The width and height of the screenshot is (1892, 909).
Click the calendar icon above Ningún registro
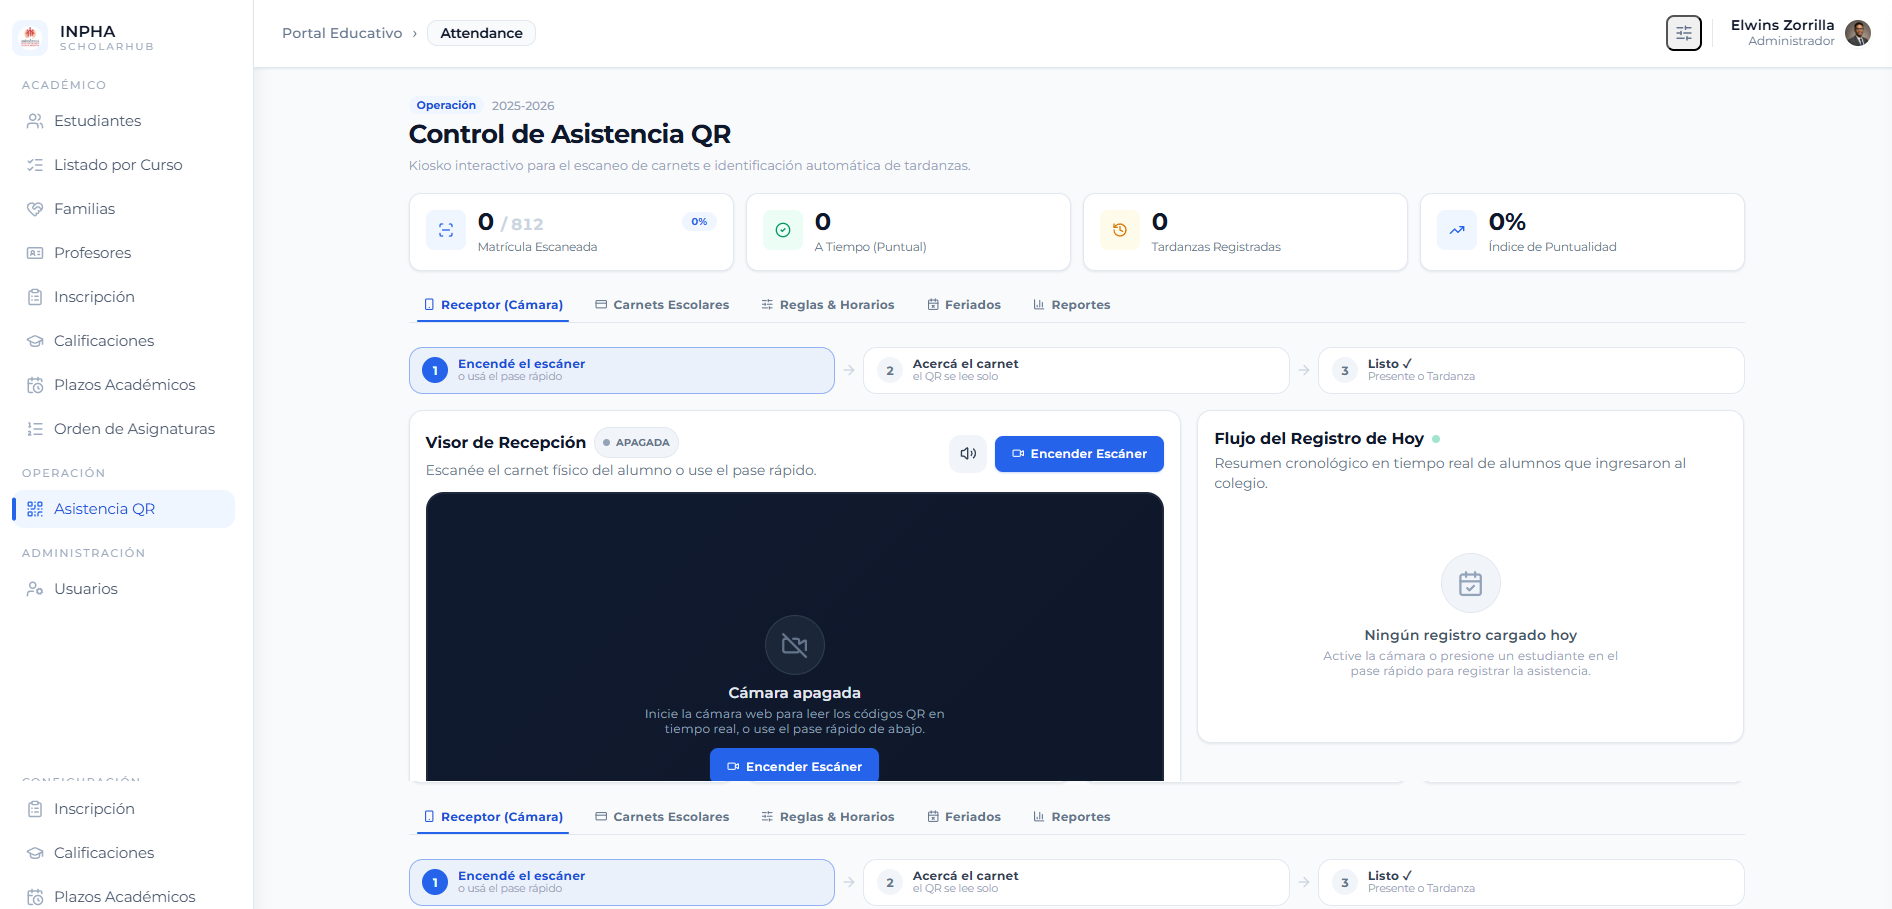pos(1471,583)
